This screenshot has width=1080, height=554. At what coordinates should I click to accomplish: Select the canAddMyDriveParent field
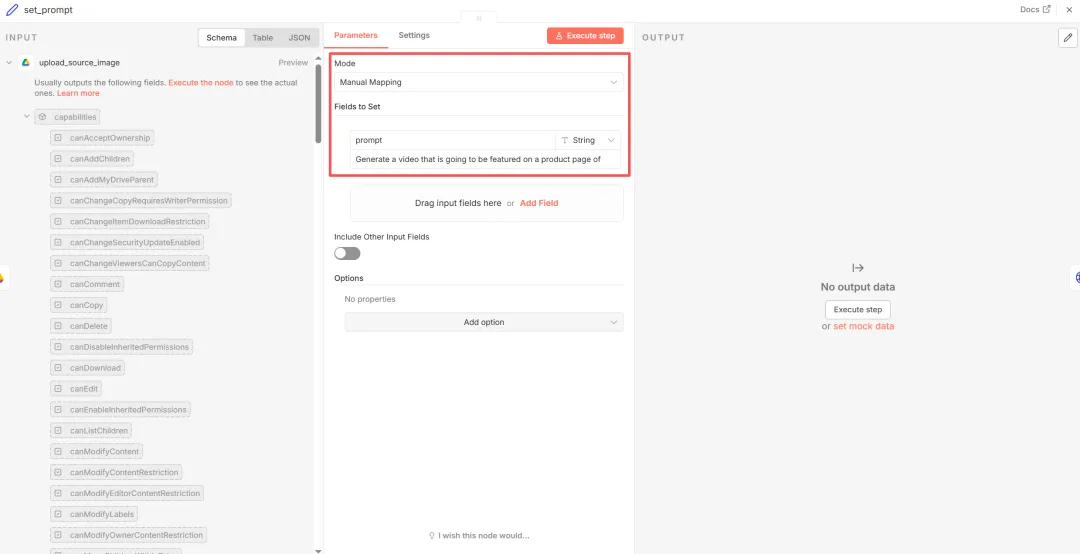click(x=104, y=180)
